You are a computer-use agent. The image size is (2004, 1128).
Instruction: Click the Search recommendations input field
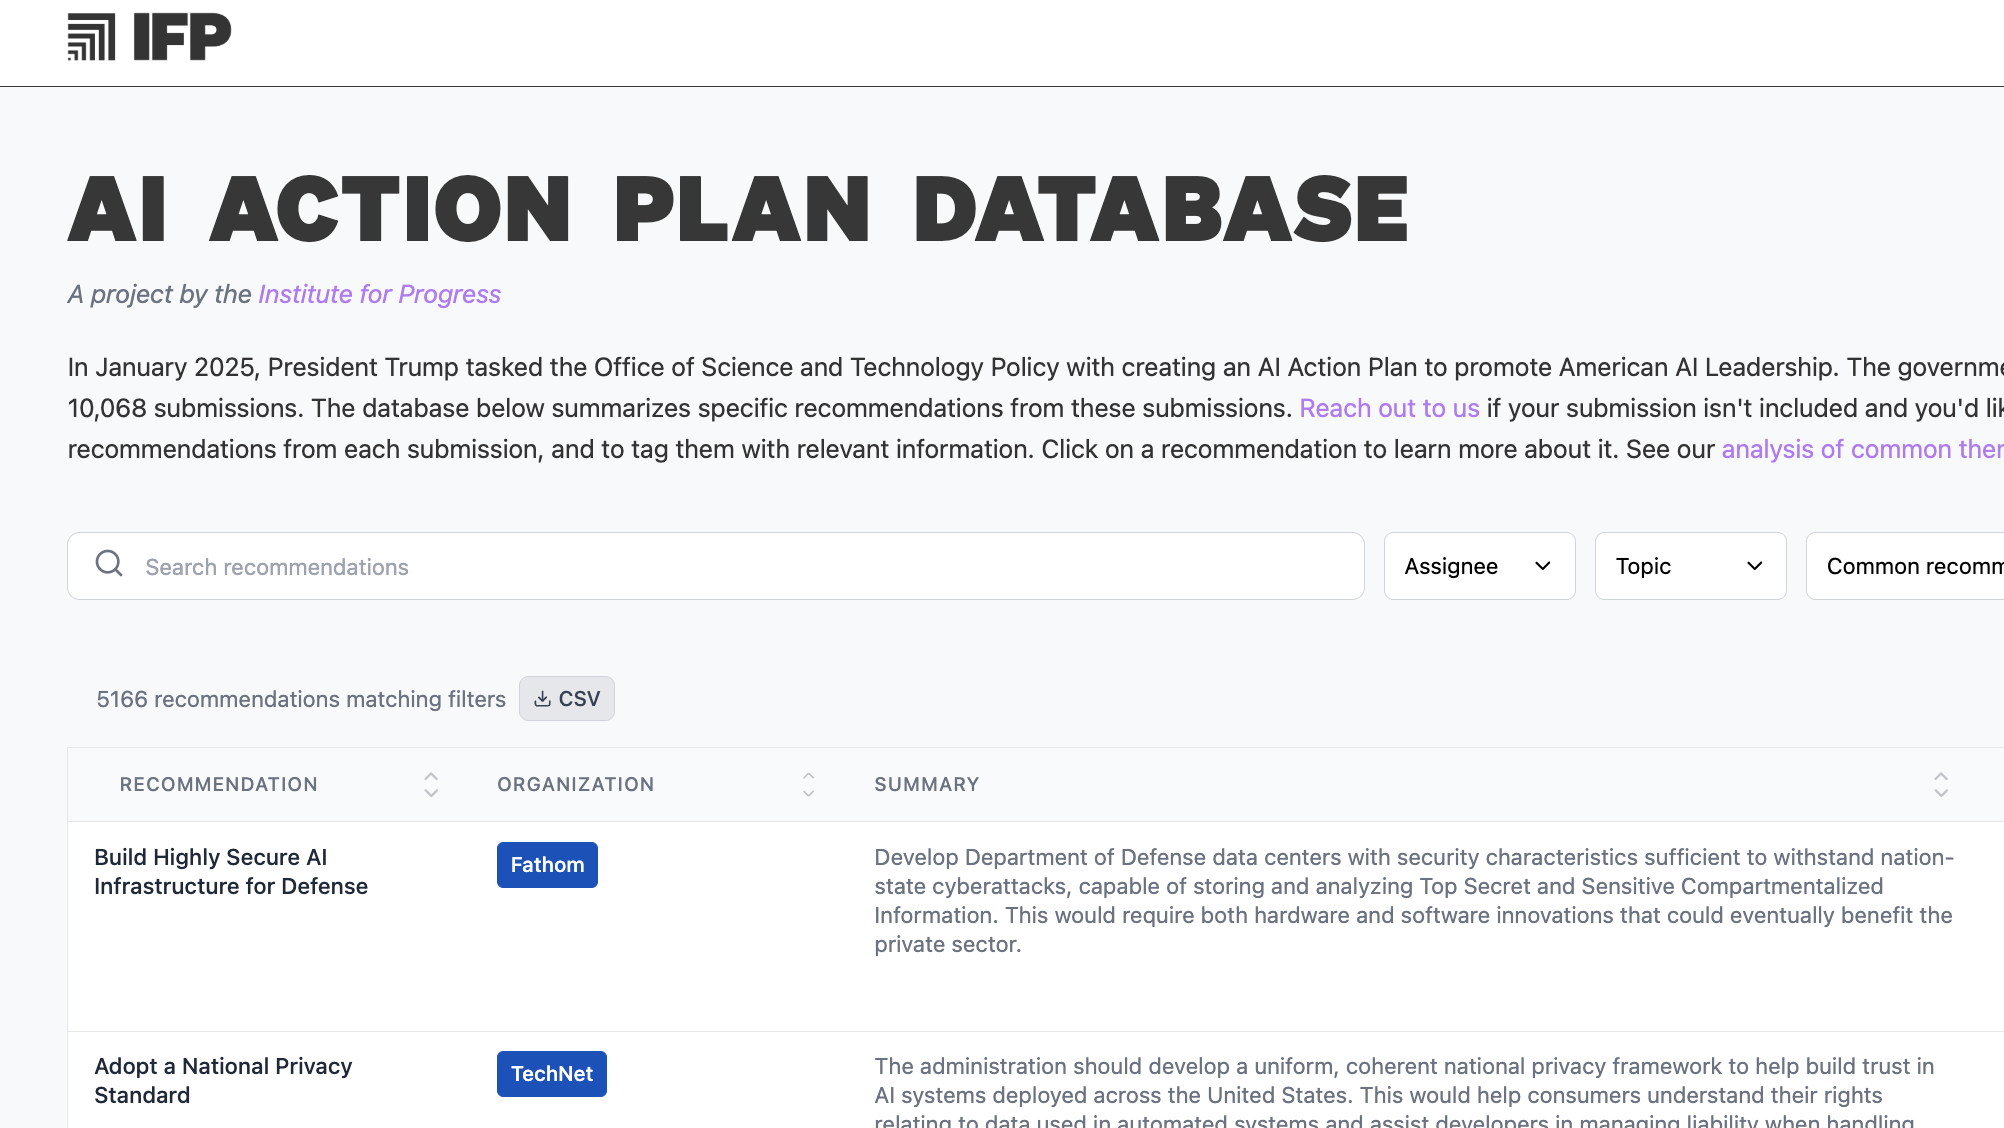click(x=700, y=566)
